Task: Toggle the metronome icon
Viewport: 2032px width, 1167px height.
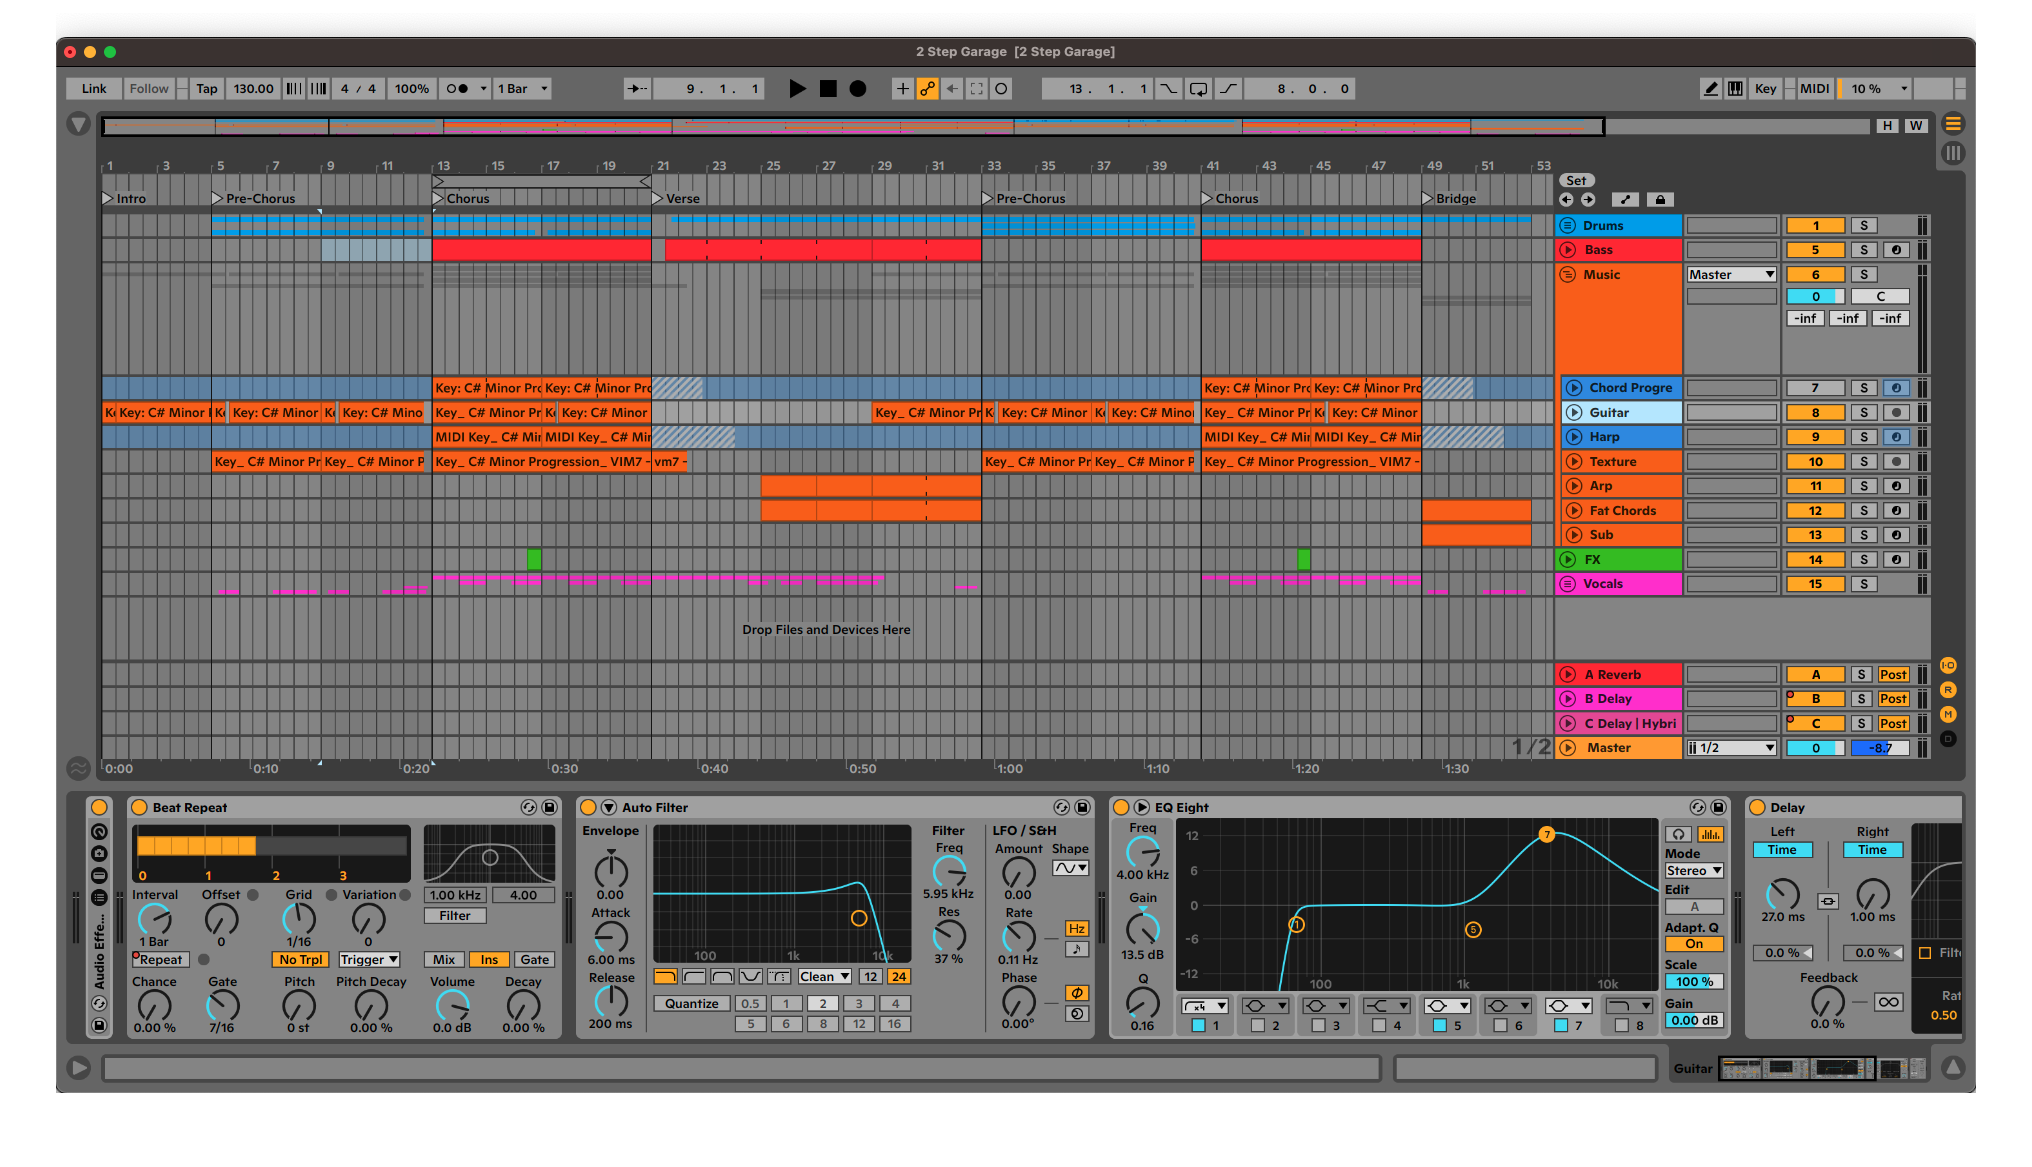Action: coord(457,89)
